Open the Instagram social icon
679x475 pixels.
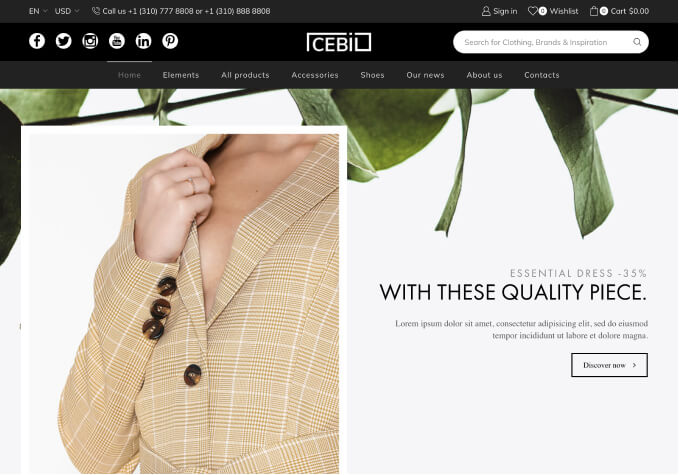pyautogui.click(x=90, y=41)
